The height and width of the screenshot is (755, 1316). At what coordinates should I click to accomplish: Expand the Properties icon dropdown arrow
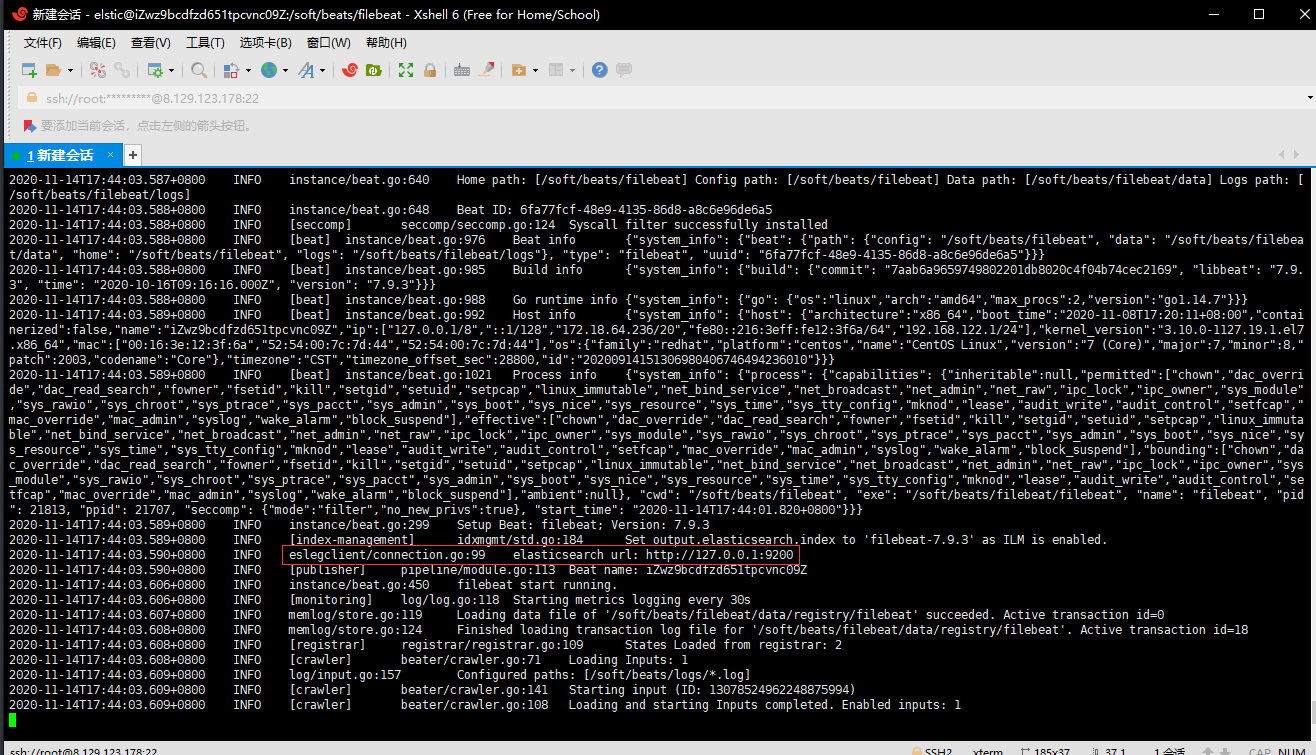(x=171, y=70)
